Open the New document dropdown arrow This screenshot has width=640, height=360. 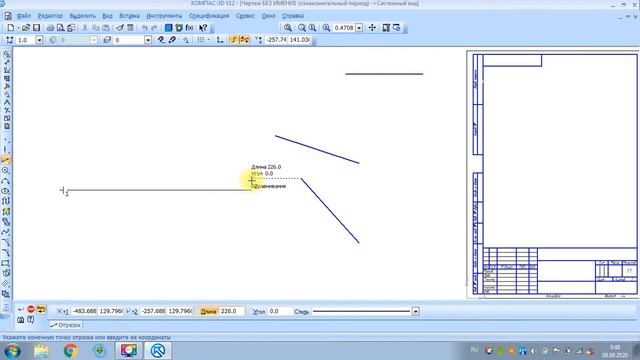point(18,28)
